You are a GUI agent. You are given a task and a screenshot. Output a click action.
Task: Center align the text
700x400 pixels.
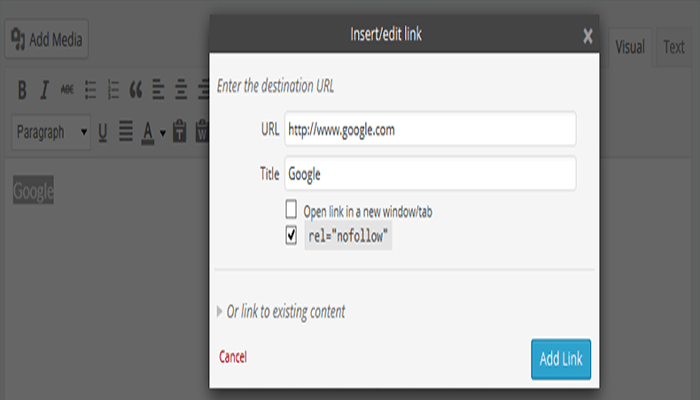click(x=182, y=90)
